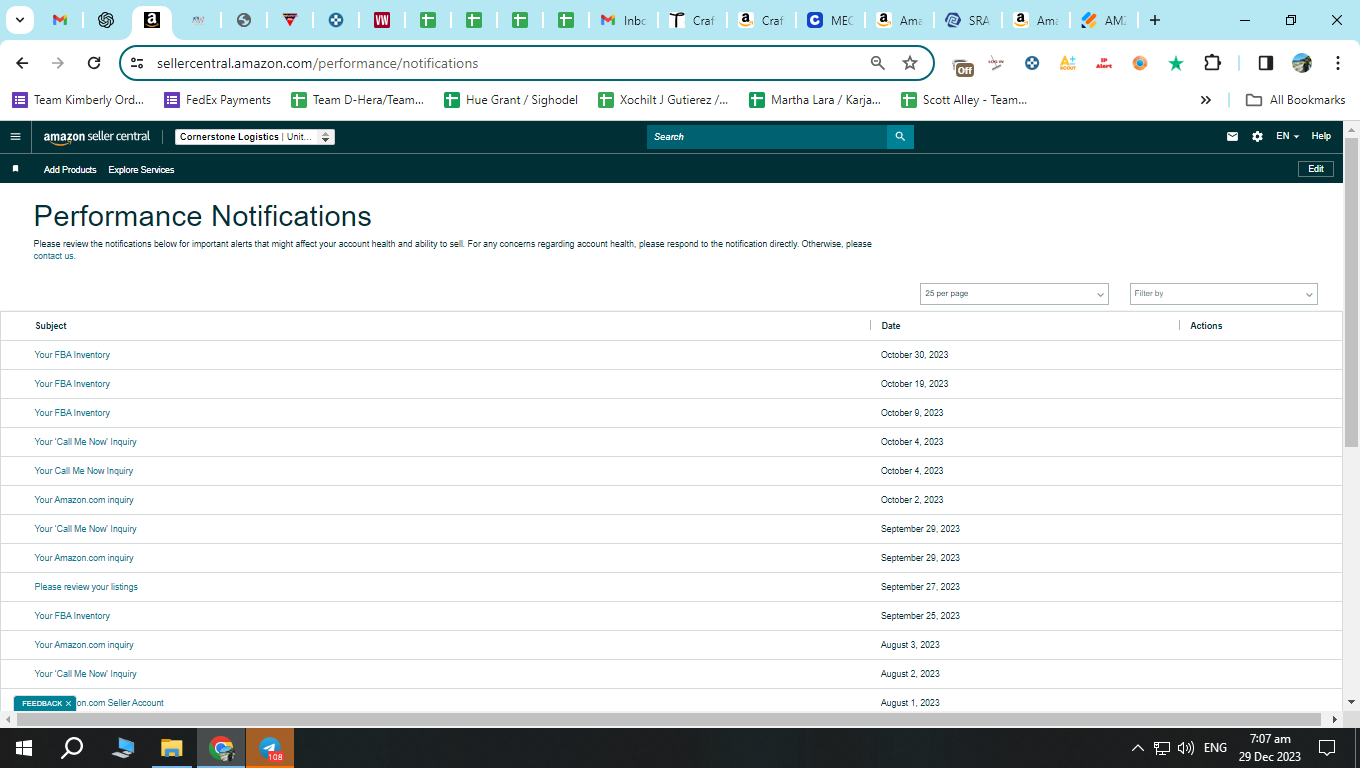Click the teal search magnifier button

coord(900,137)
